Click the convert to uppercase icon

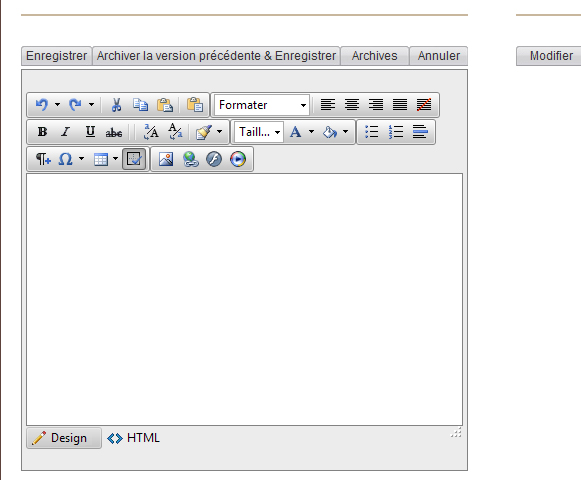coord(151,132)
